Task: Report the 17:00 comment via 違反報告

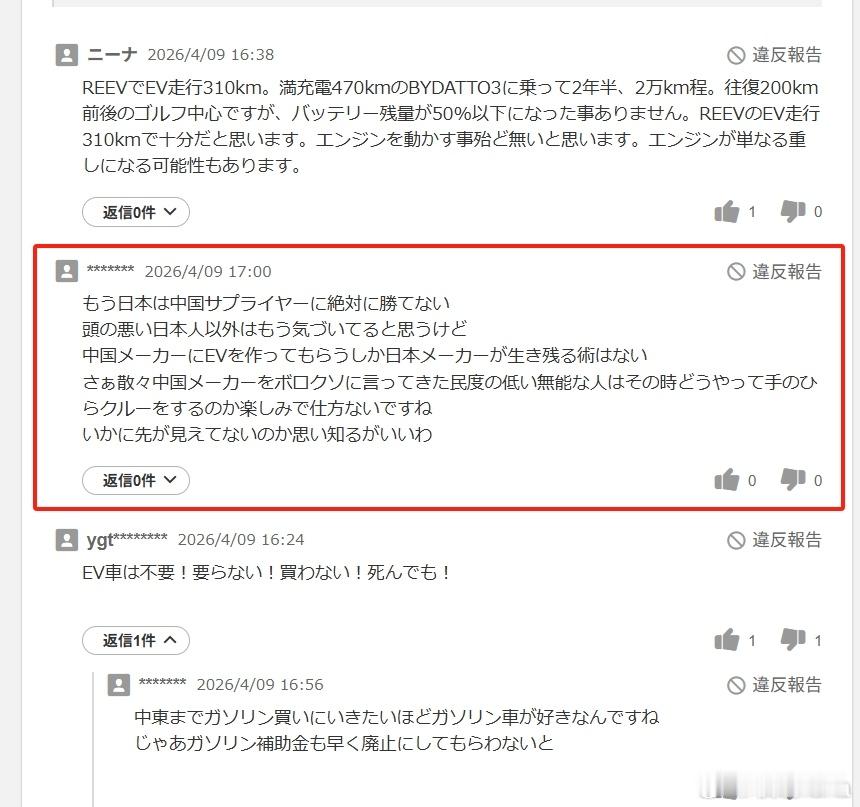Action: click(x=774, y=271)
